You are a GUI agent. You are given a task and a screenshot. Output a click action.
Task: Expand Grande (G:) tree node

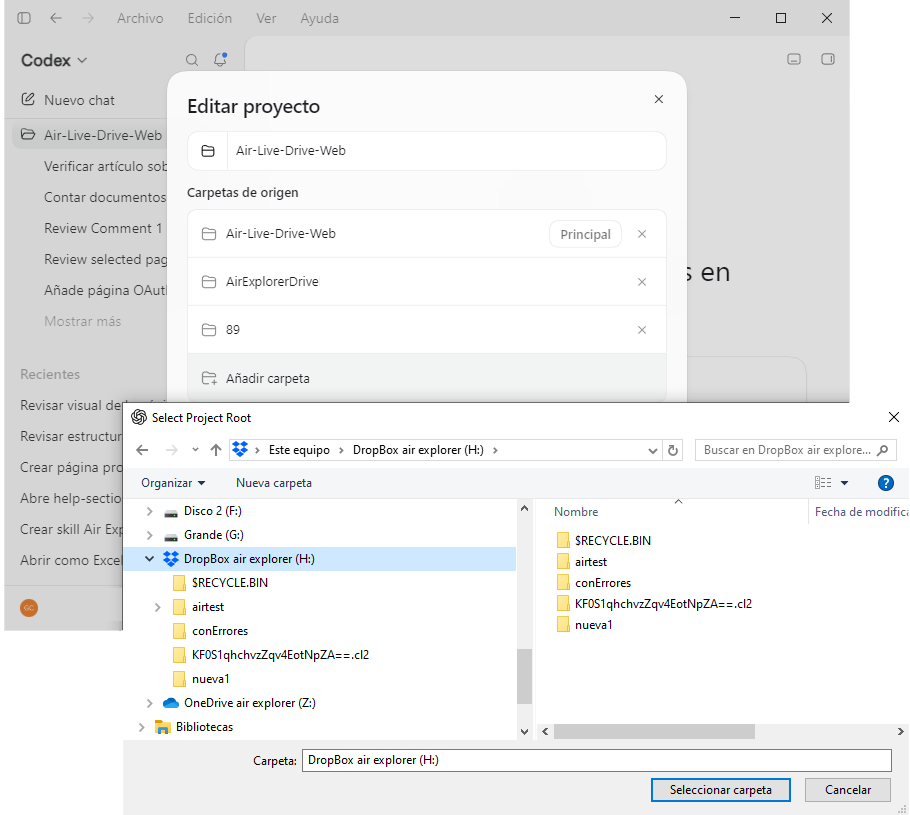149,535
